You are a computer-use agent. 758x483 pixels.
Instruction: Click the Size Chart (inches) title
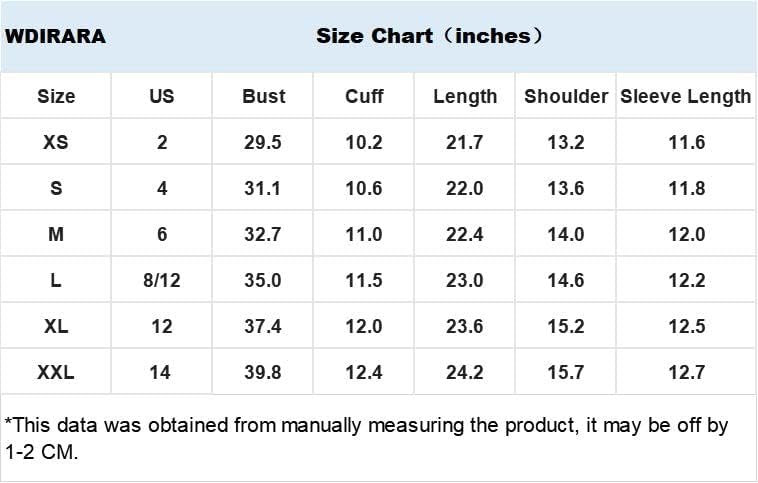pyautogui.click(x=429, y=36)
